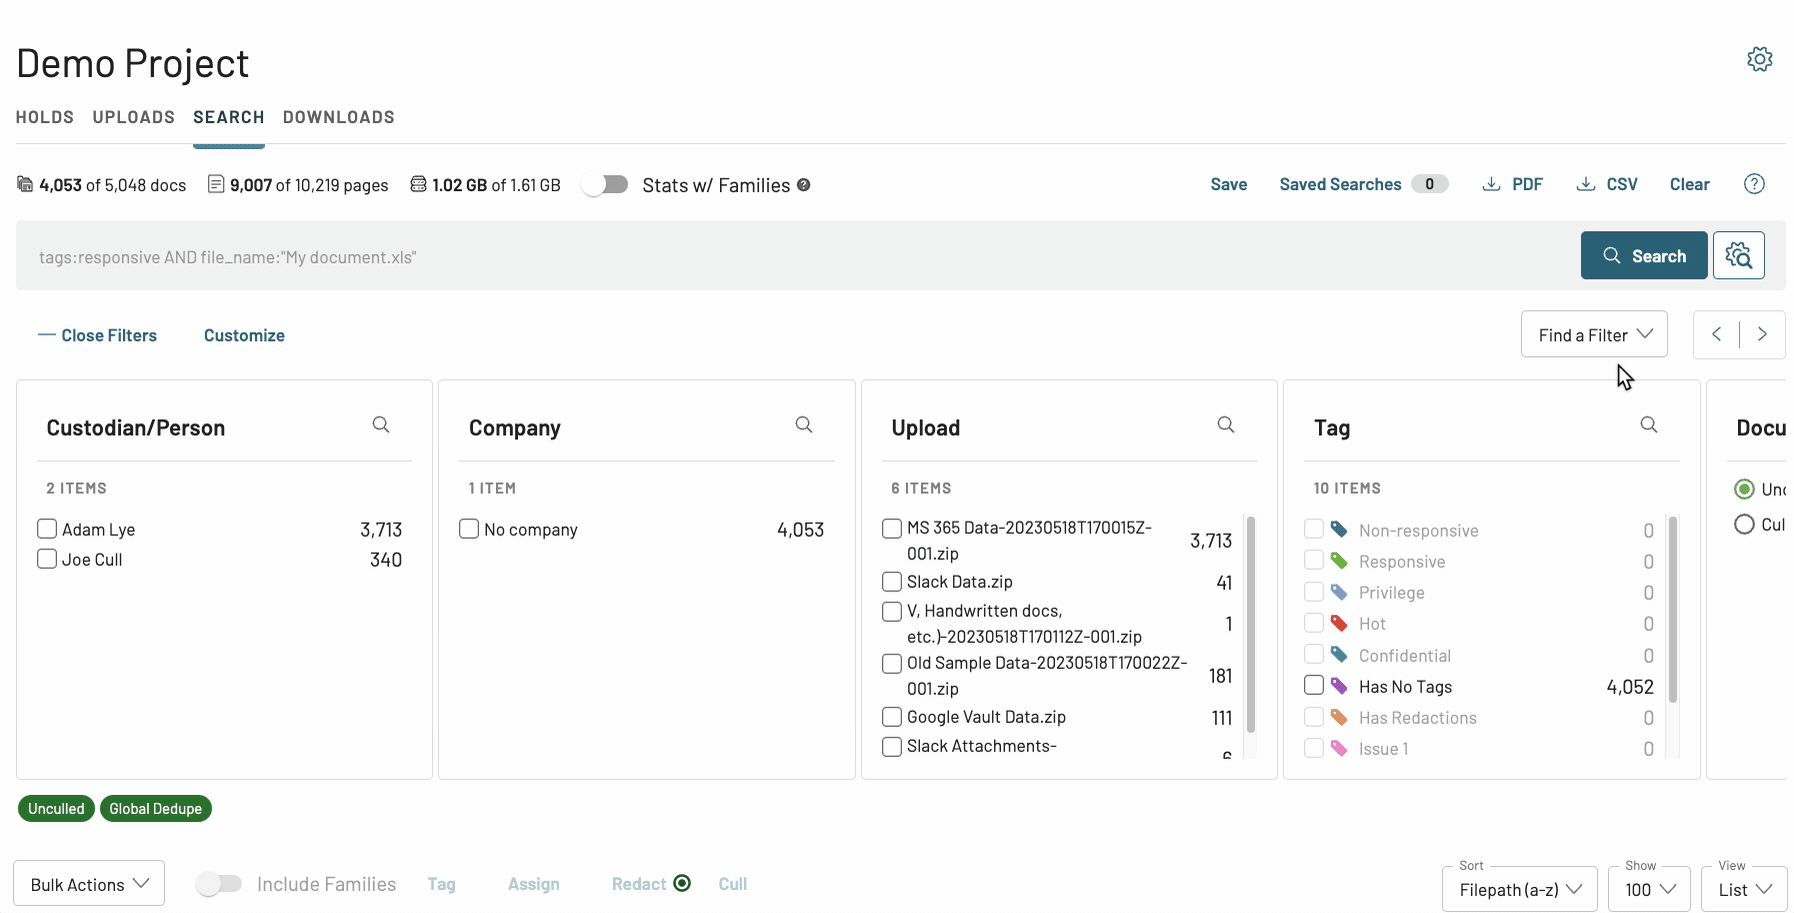The width and height of the screenshot is (1794, 913).
Task: Go to previous filter arrow
Action: click(1717, 335)
